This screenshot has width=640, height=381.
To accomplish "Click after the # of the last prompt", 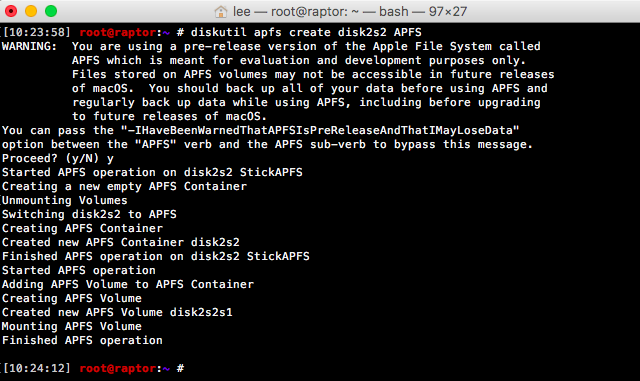I will [x=190, y=368].
